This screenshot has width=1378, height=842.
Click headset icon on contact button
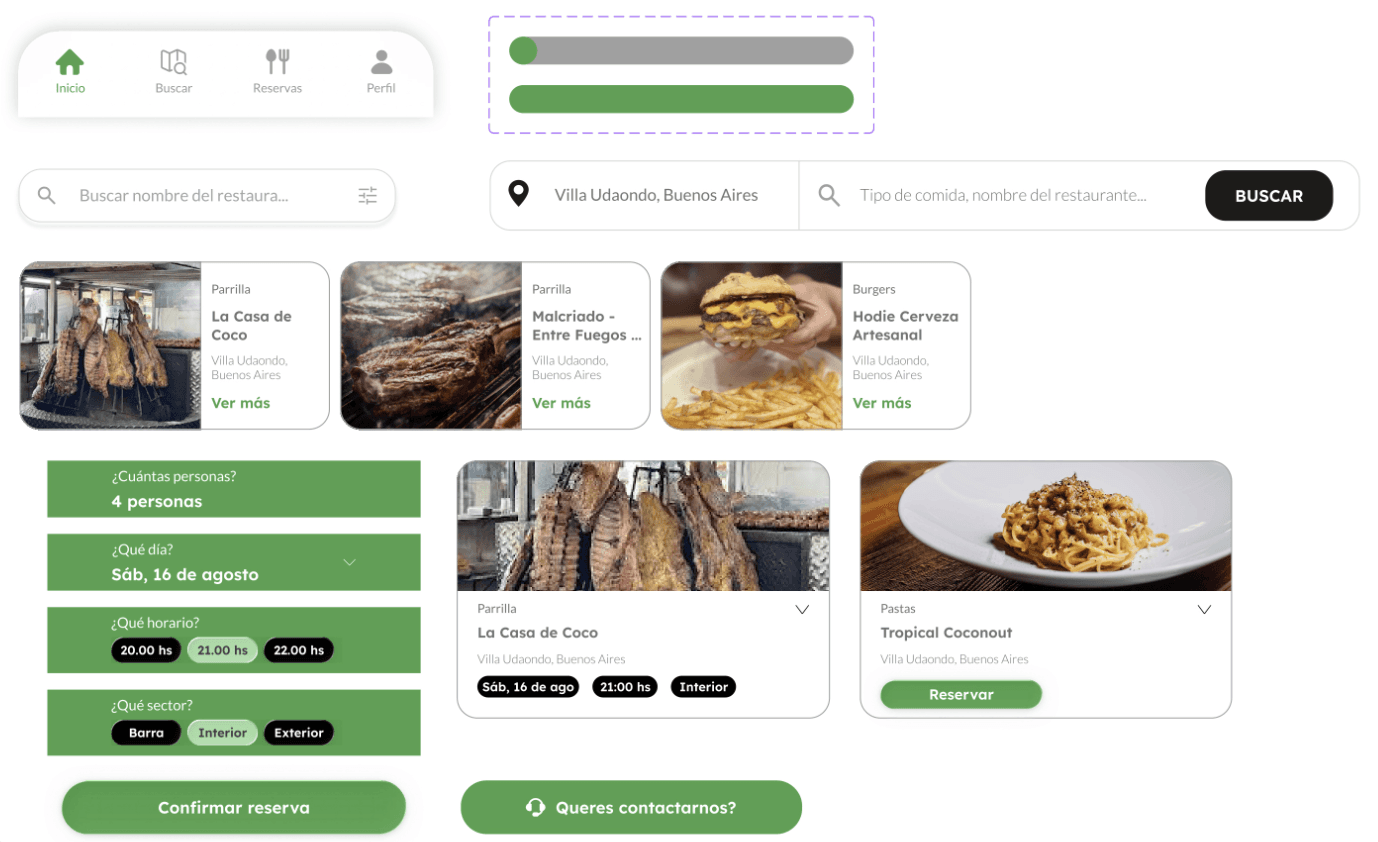[535, 808]
